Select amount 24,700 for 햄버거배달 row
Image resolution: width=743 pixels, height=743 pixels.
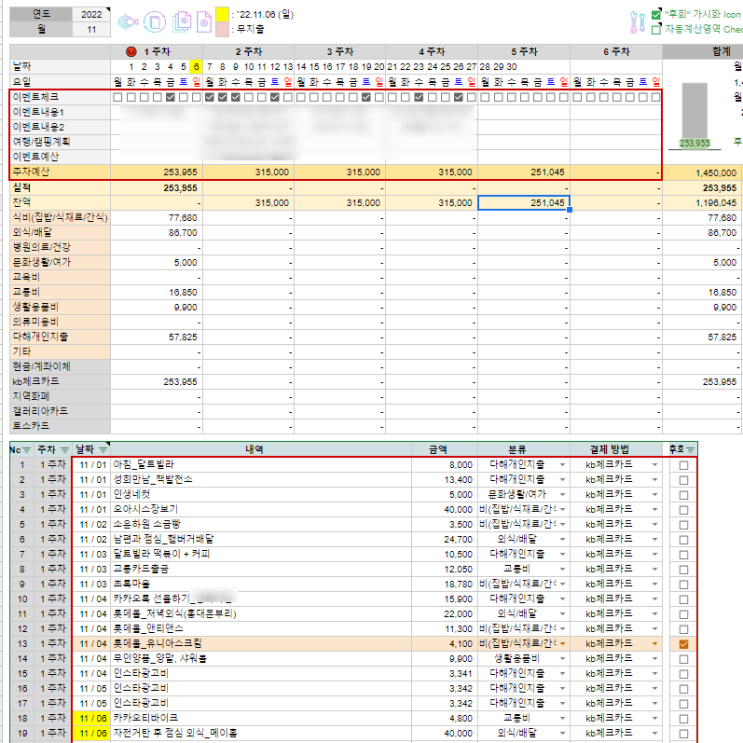click(444, 540)
